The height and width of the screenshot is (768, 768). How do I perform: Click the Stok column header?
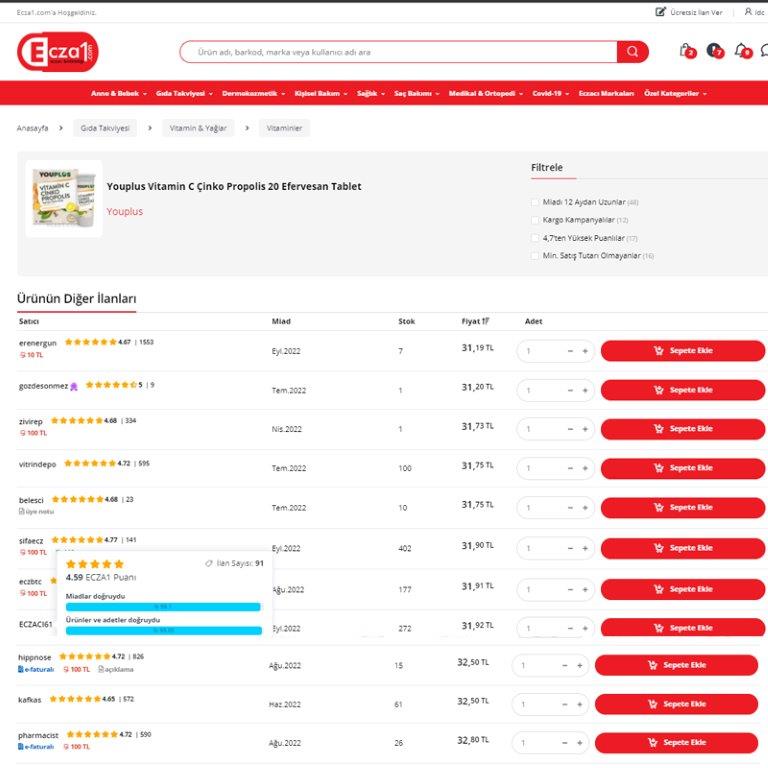[407, 321]
